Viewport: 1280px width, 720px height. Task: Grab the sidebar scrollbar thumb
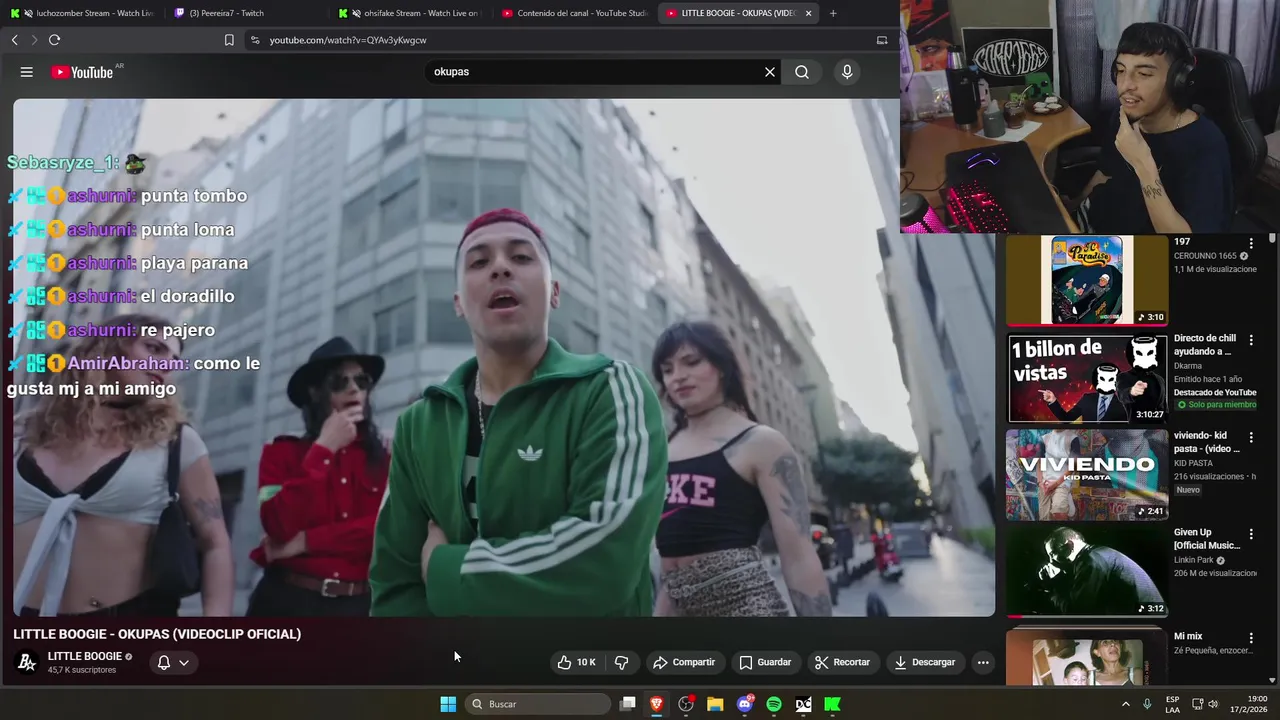coord(1272,239)
